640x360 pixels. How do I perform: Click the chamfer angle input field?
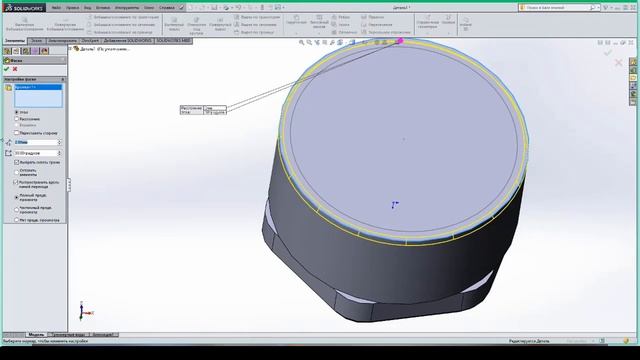click(x=36, y=153)
